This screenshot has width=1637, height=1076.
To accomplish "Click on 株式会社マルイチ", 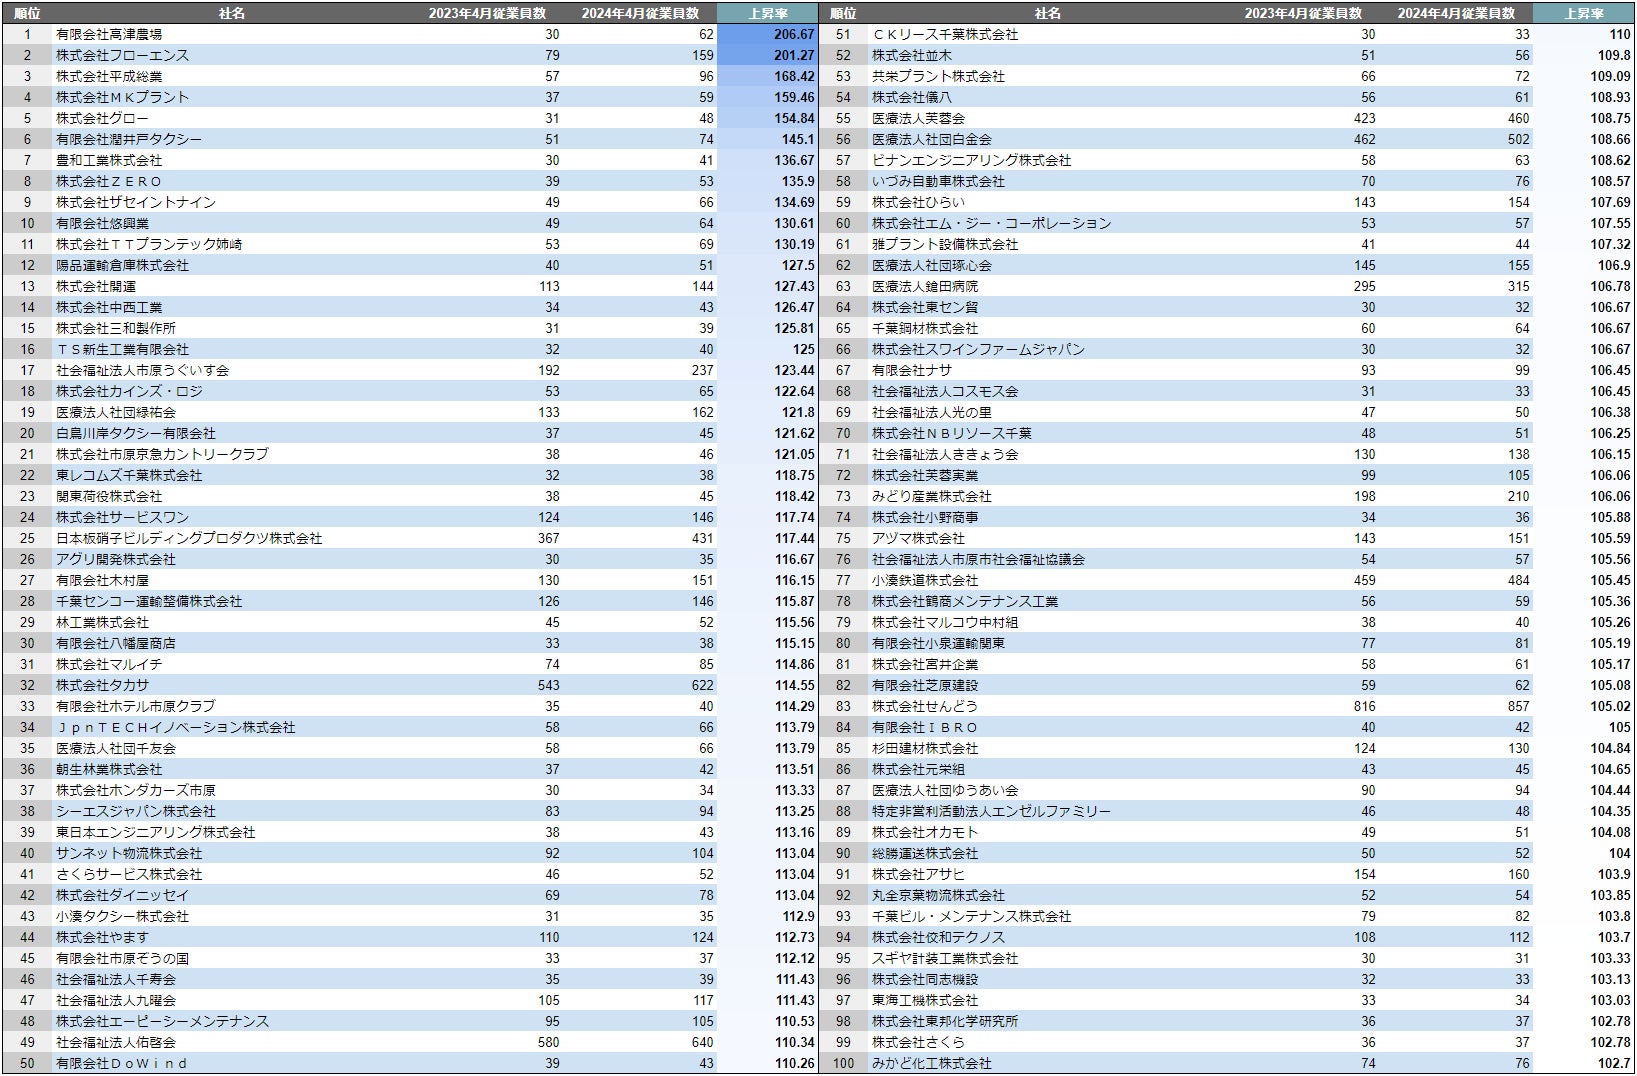I will pyautogui.click(x=109, y=664).
